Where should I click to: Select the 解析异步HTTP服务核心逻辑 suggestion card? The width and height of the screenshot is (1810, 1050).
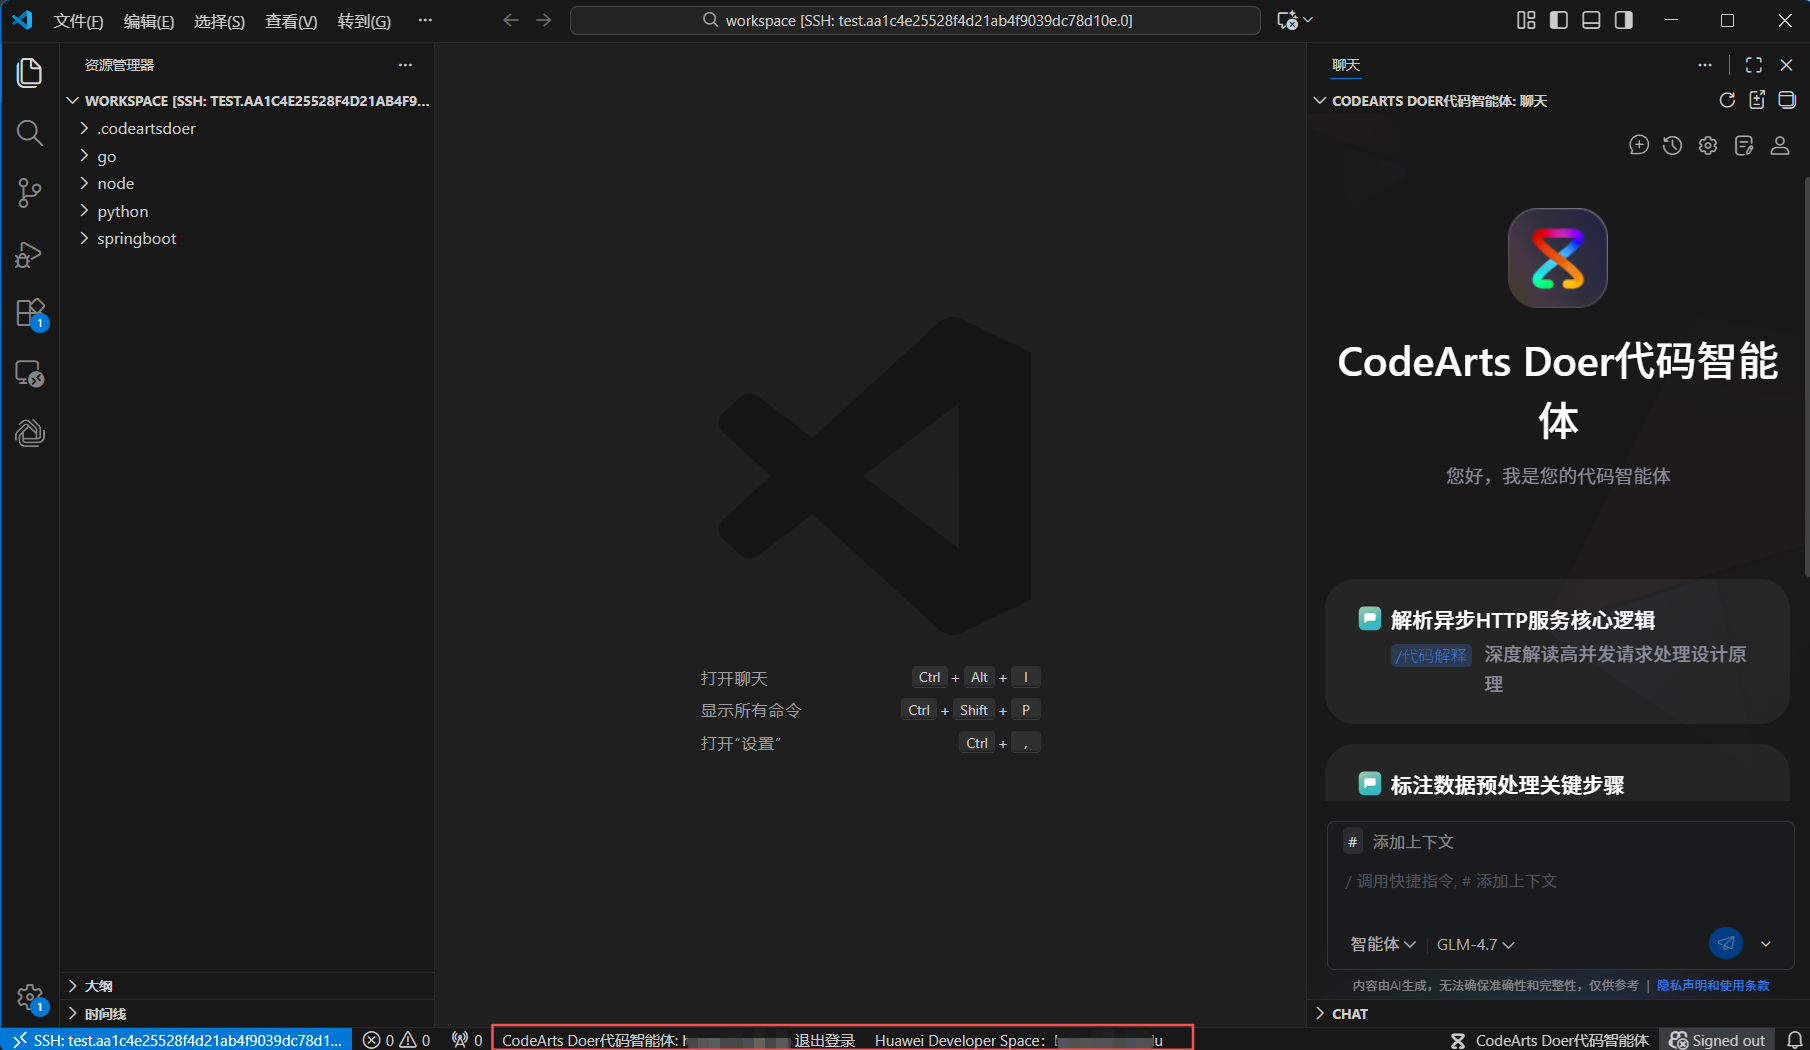point(1557,651)
